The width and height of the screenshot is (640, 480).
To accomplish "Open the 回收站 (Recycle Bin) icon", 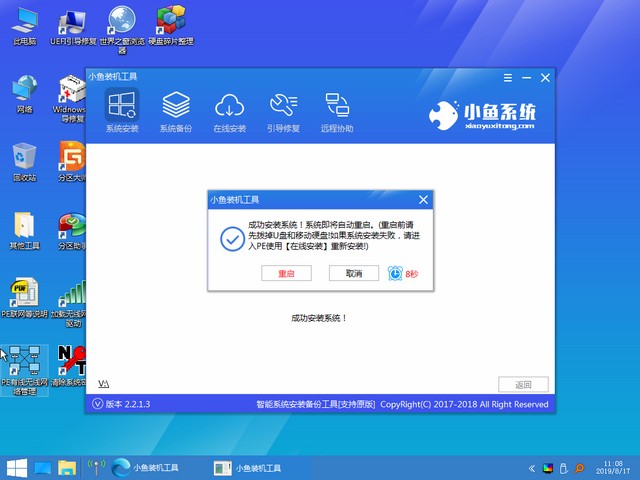I will (24, 160).
